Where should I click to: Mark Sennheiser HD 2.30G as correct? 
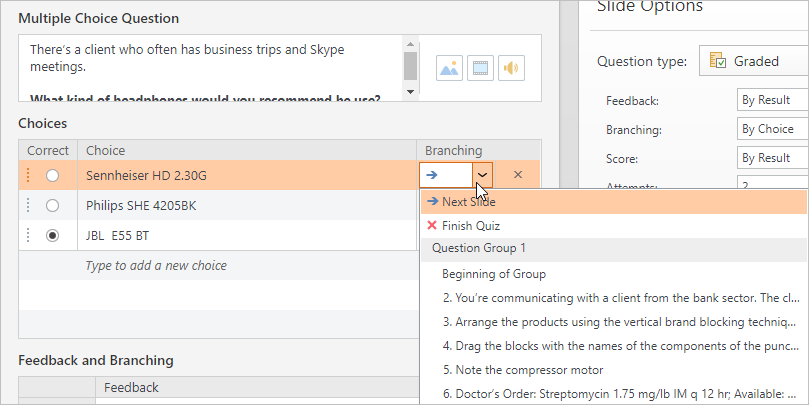[53, 175]
